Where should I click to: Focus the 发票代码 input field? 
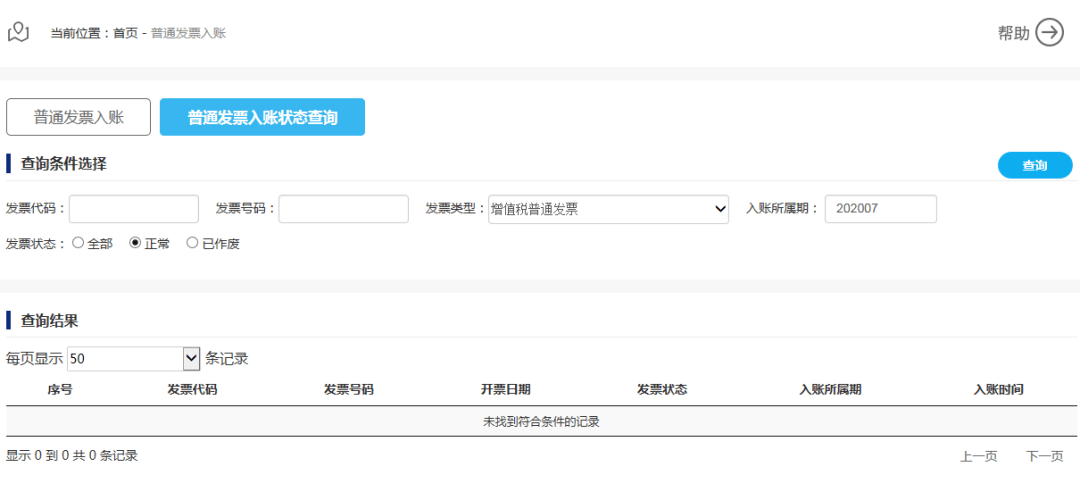pos(134,209)
